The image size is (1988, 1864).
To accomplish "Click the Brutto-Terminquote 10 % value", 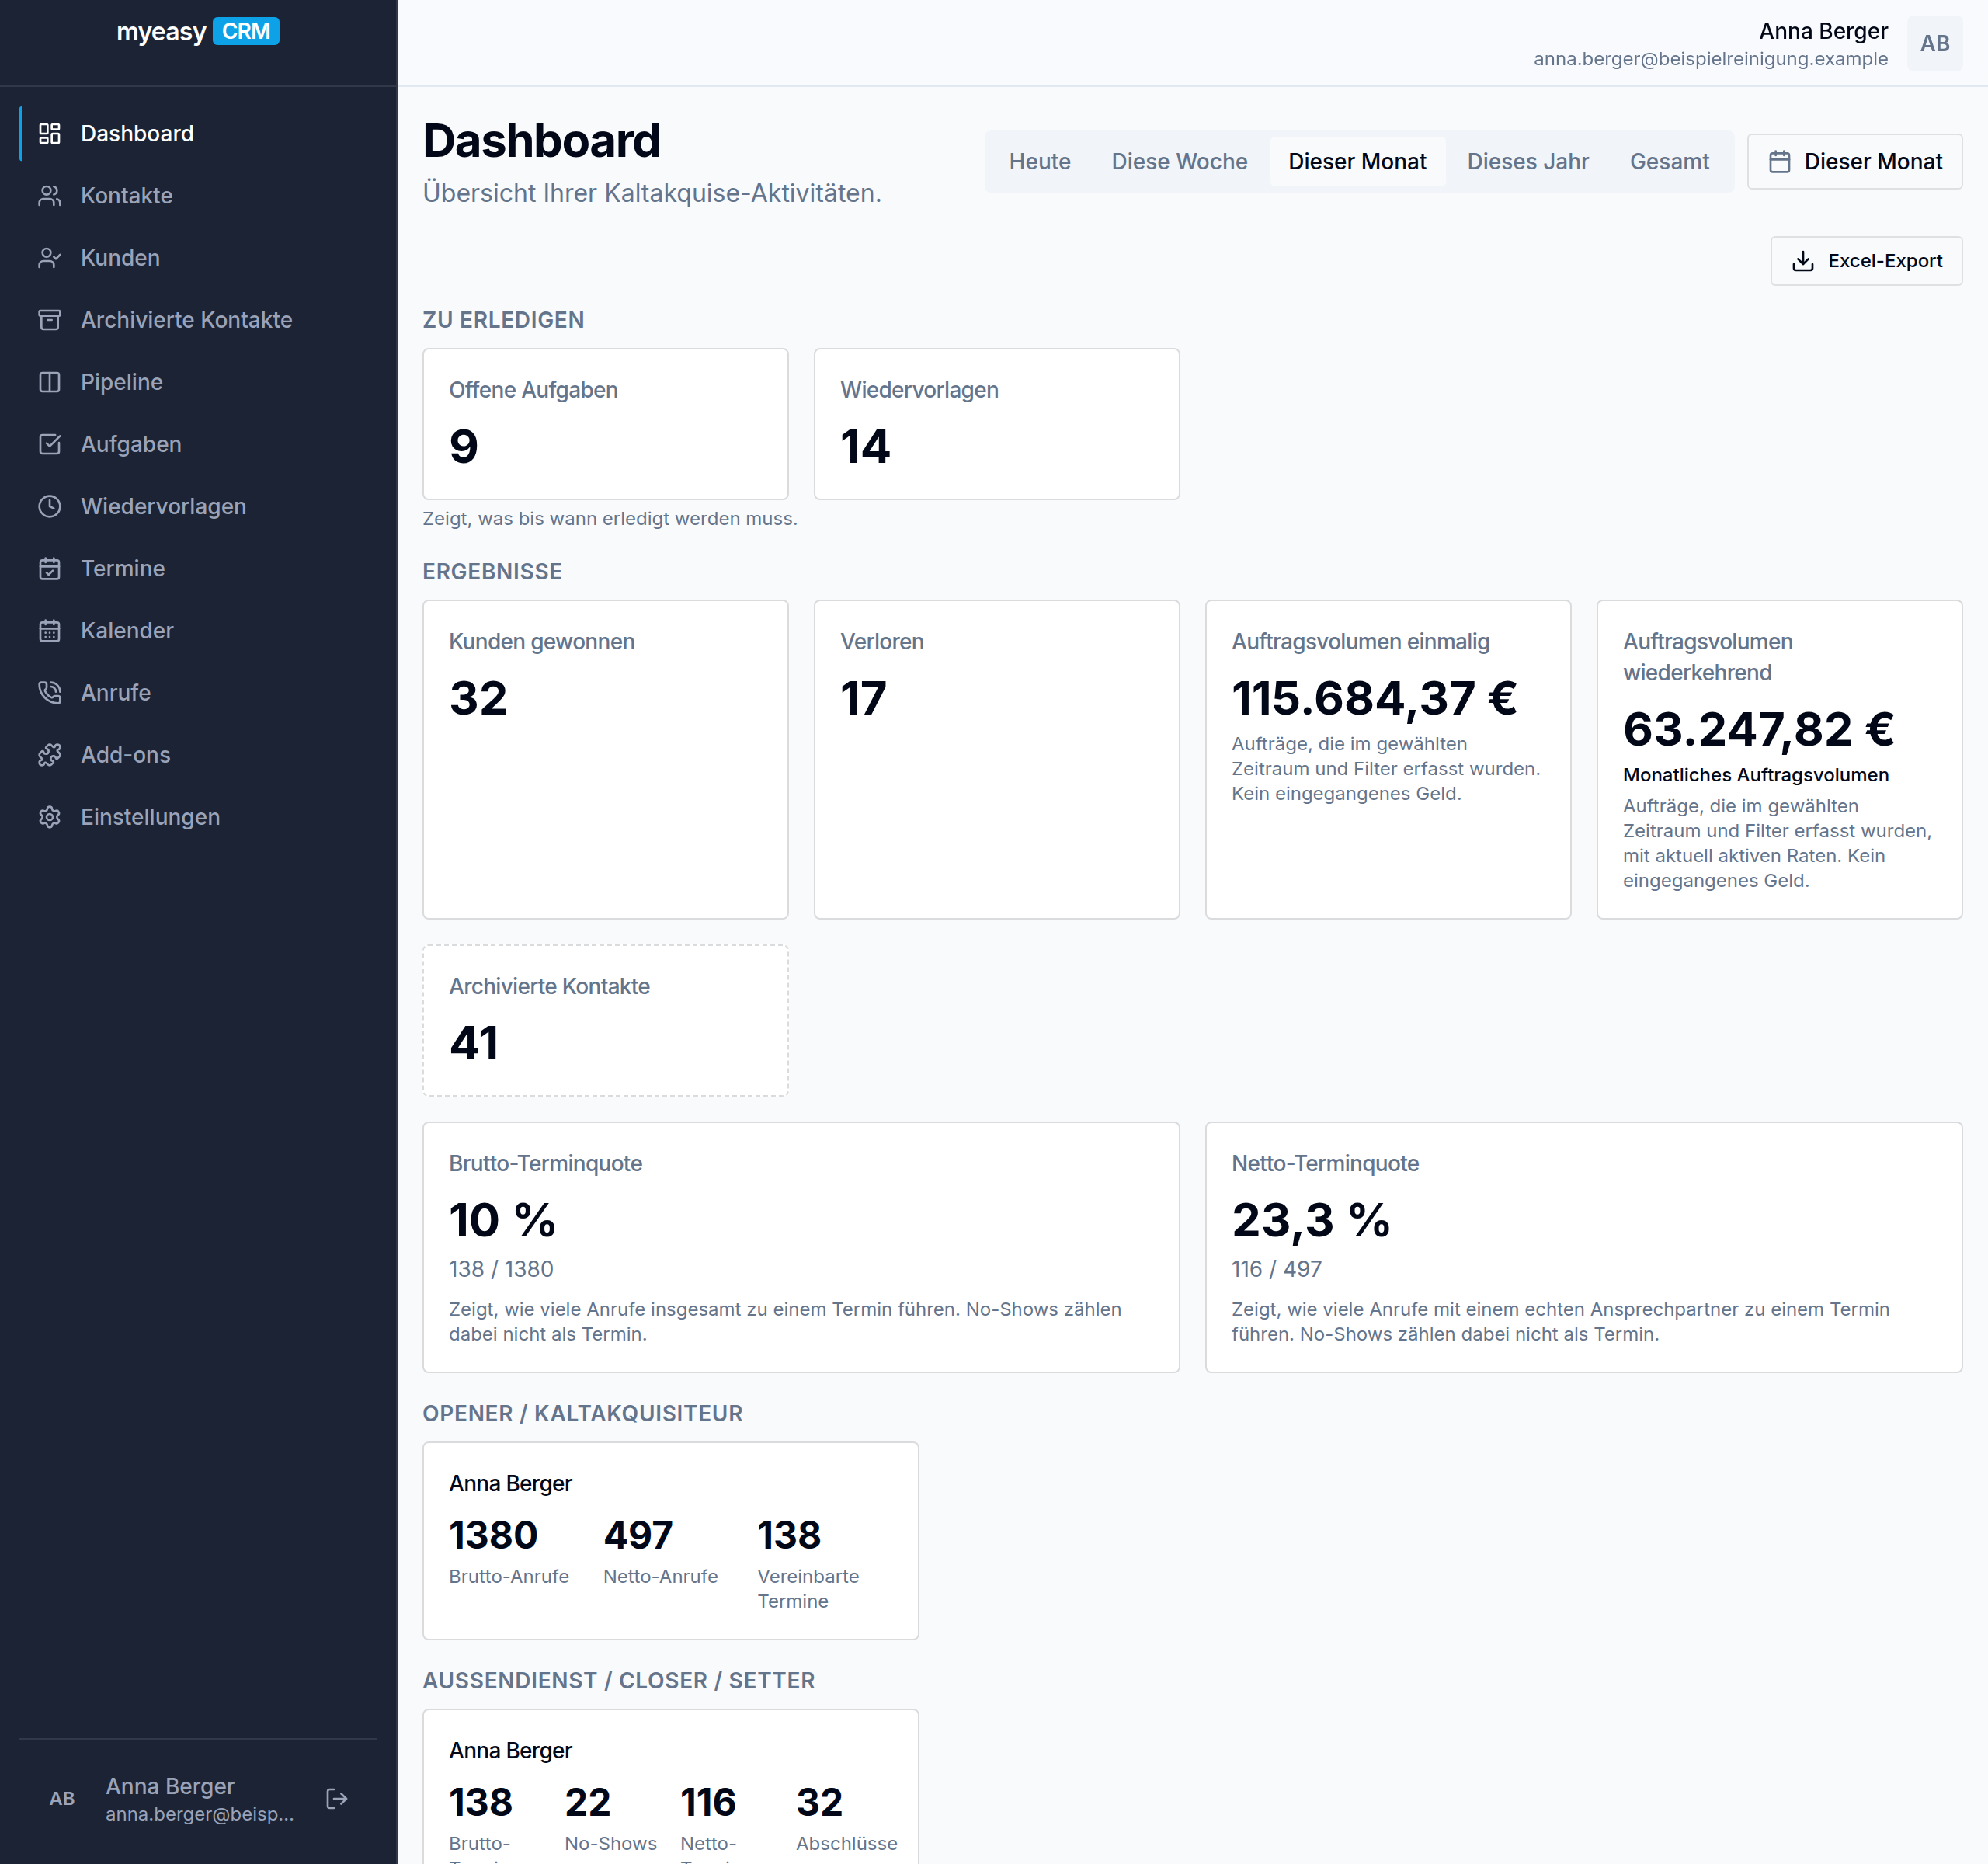I will coord(502,1220).
